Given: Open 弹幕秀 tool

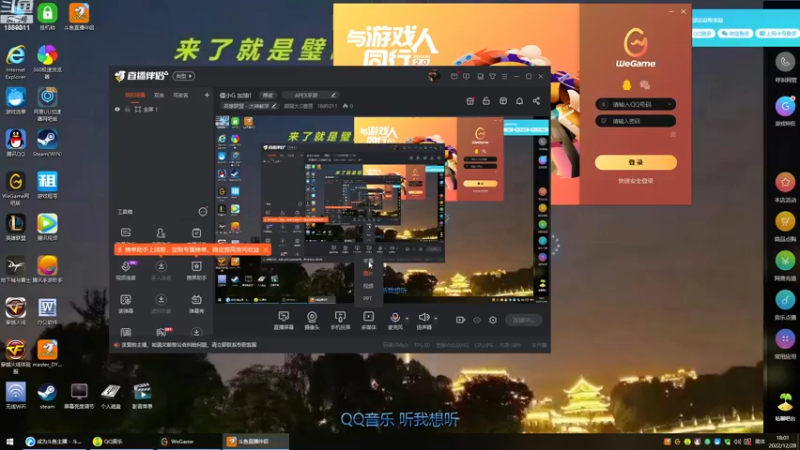Looking at the screenshot, I should click(196, 304).
